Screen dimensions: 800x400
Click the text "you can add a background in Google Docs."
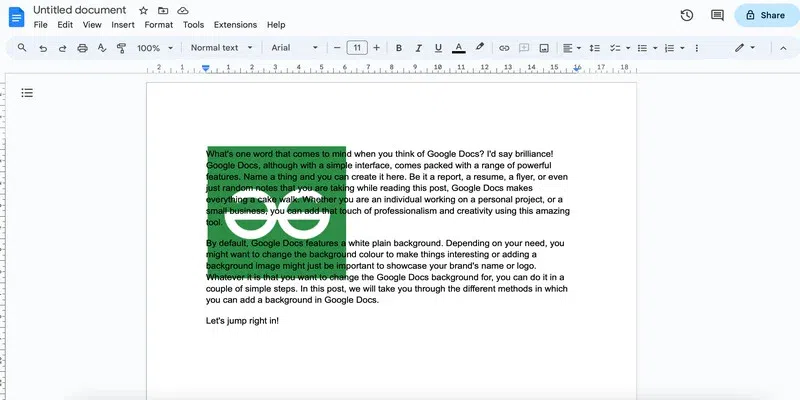pyautogui.click(x=292, y=300)
